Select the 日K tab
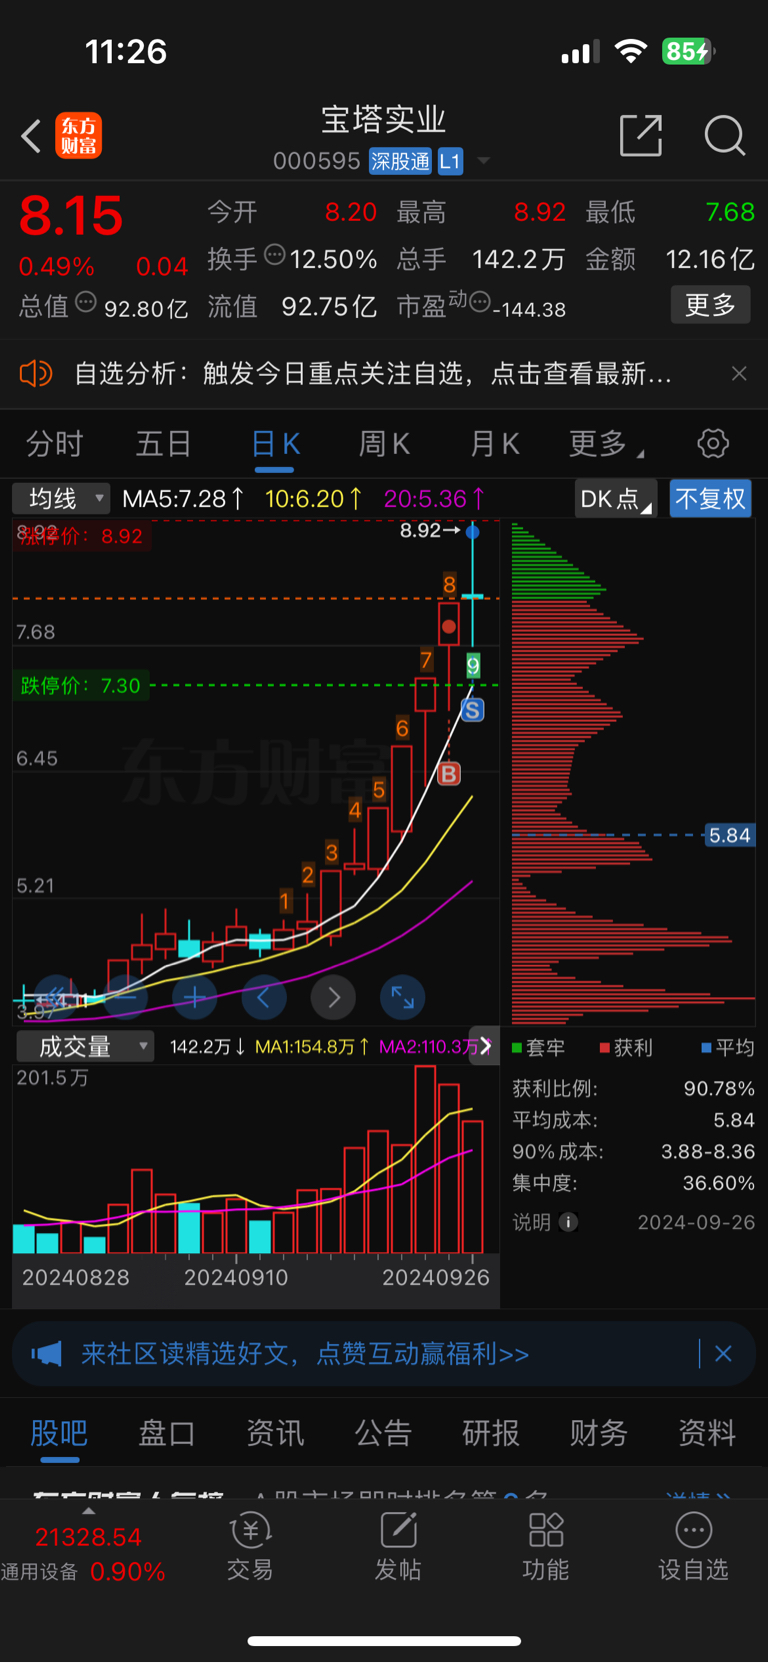The width and height of the screenshot is (768, 1663). click(275, 443)
